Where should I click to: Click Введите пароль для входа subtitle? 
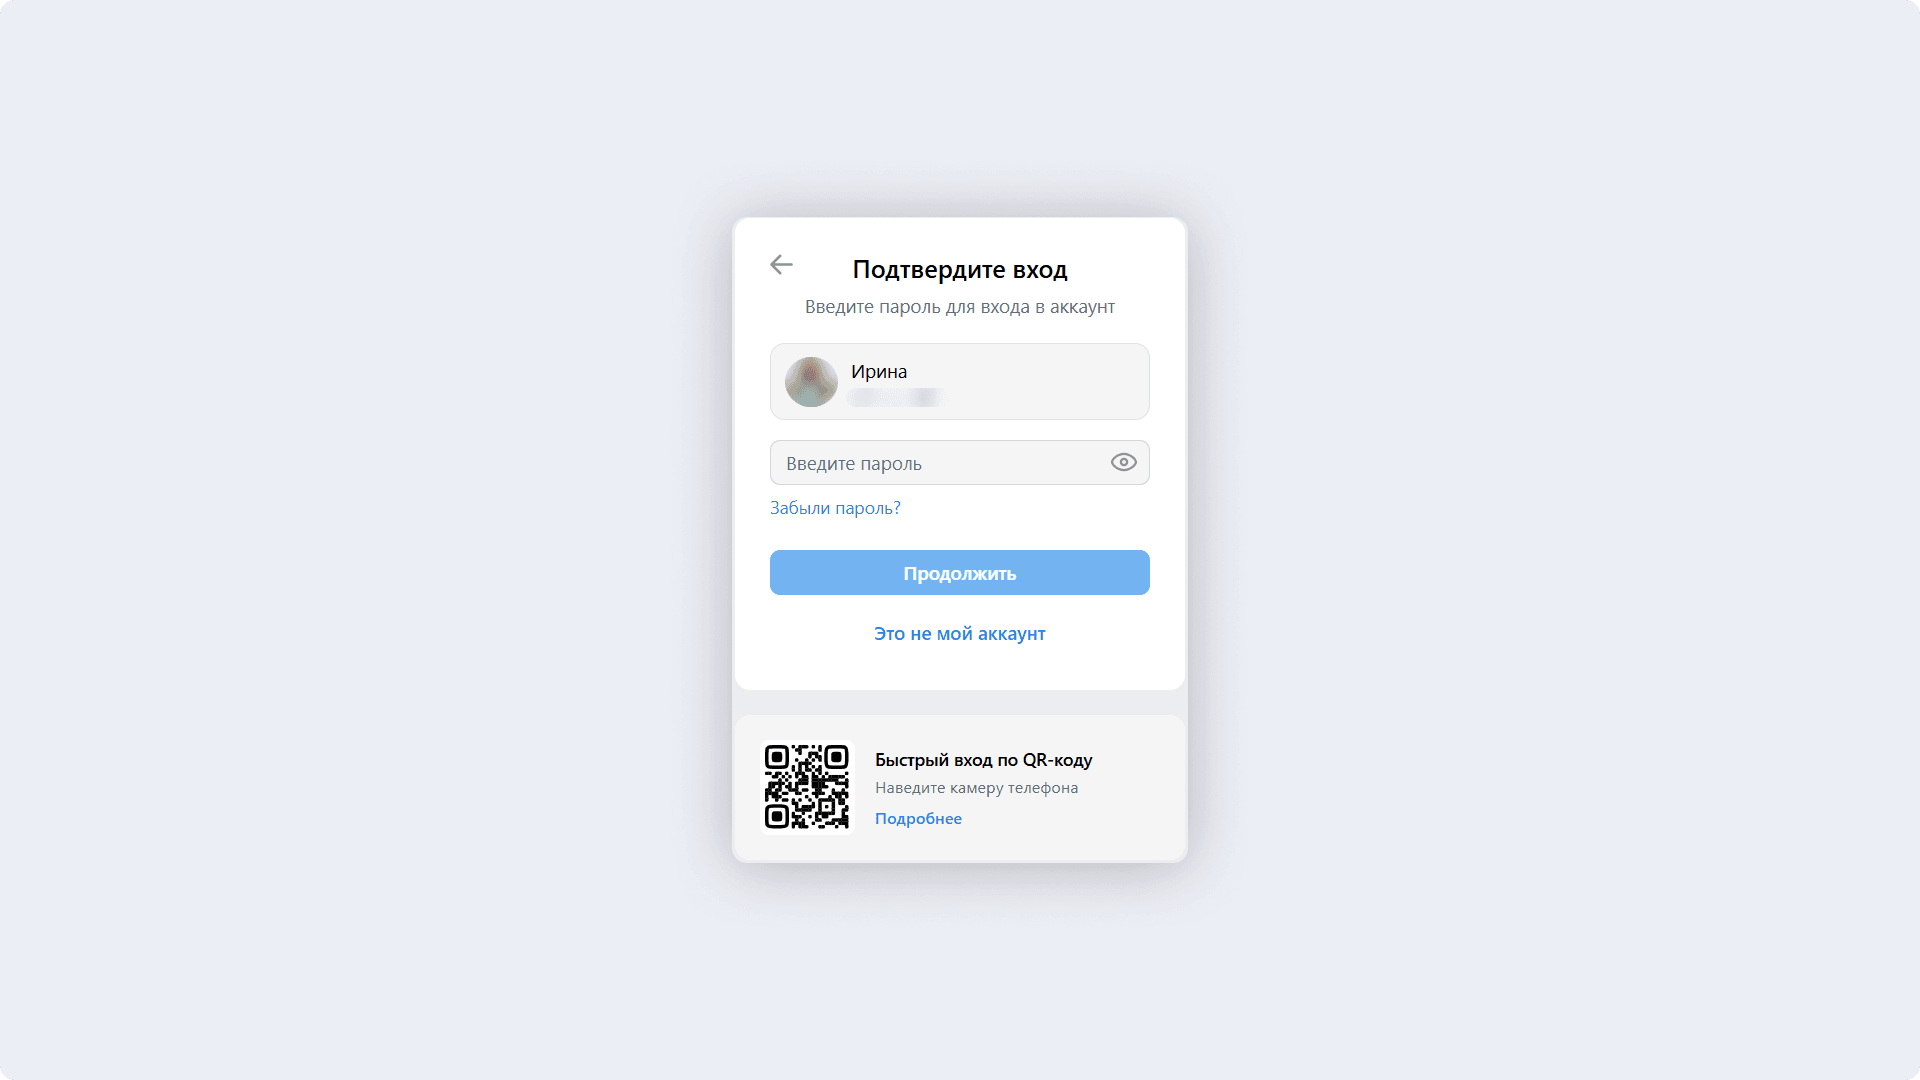point(959,307)
